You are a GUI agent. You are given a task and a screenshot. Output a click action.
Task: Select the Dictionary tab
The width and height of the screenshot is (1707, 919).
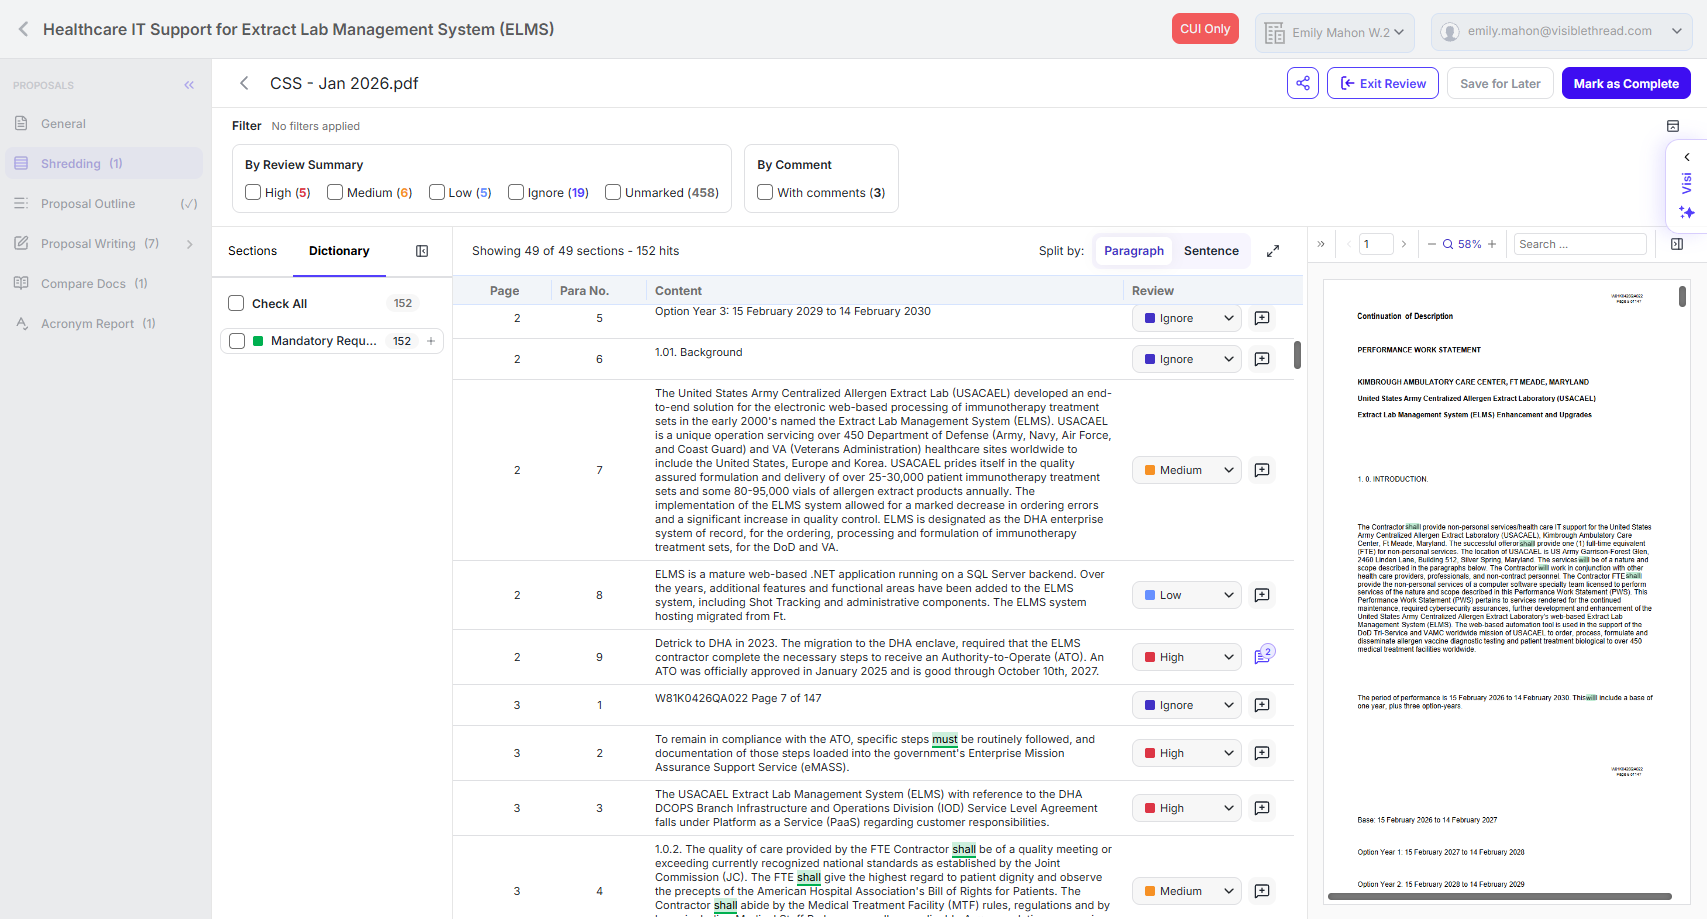click(x=339, y=251)
